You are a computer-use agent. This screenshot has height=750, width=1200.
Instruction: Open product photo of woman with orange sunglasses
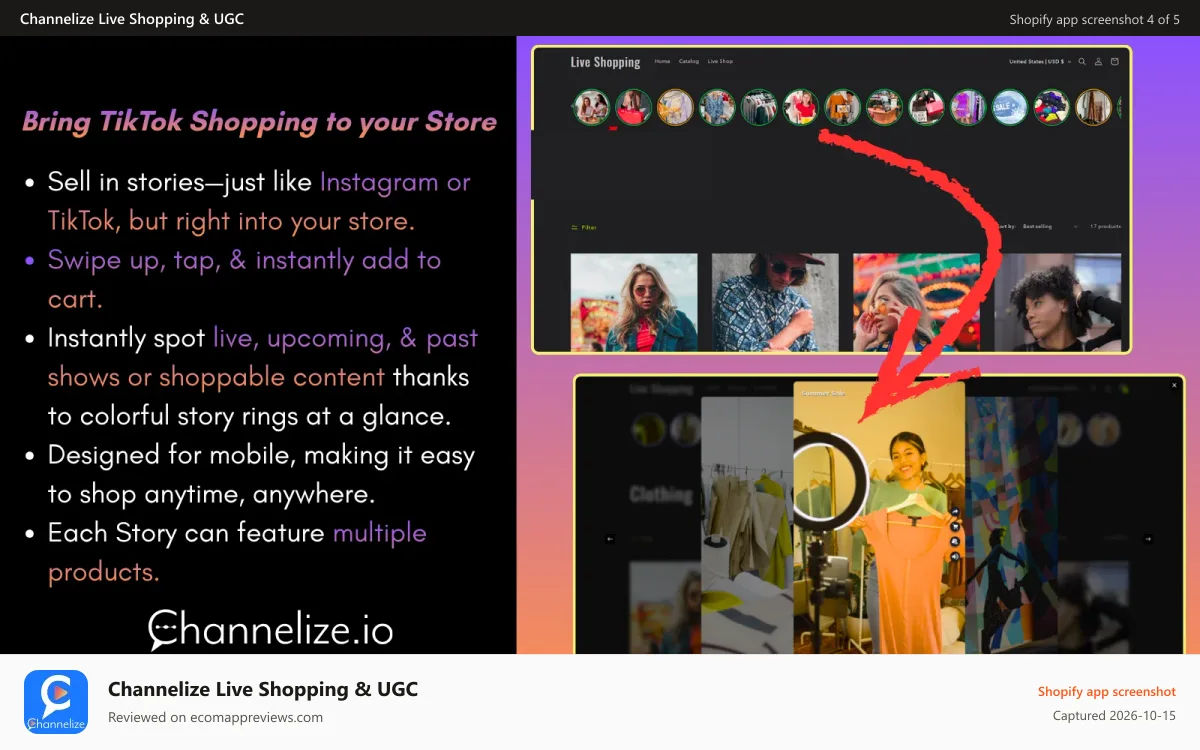916,300
